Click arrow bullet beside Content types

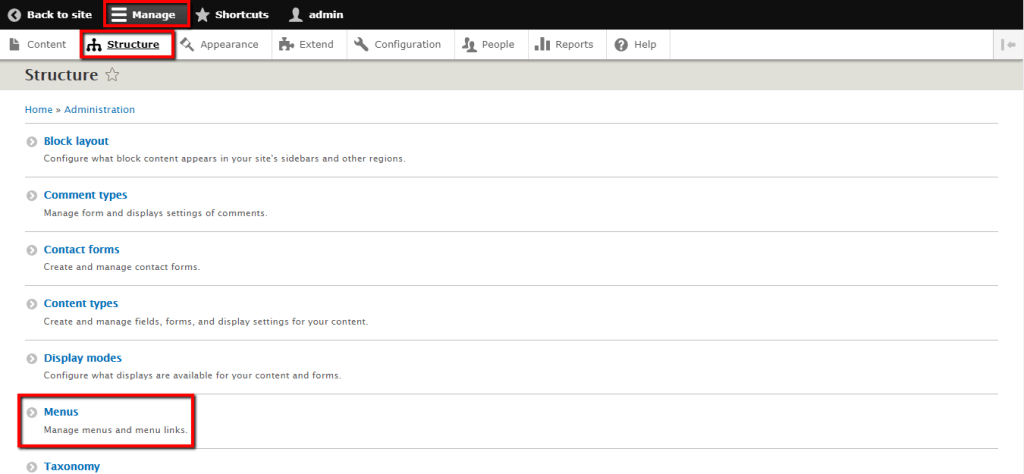tap(31, 304)
